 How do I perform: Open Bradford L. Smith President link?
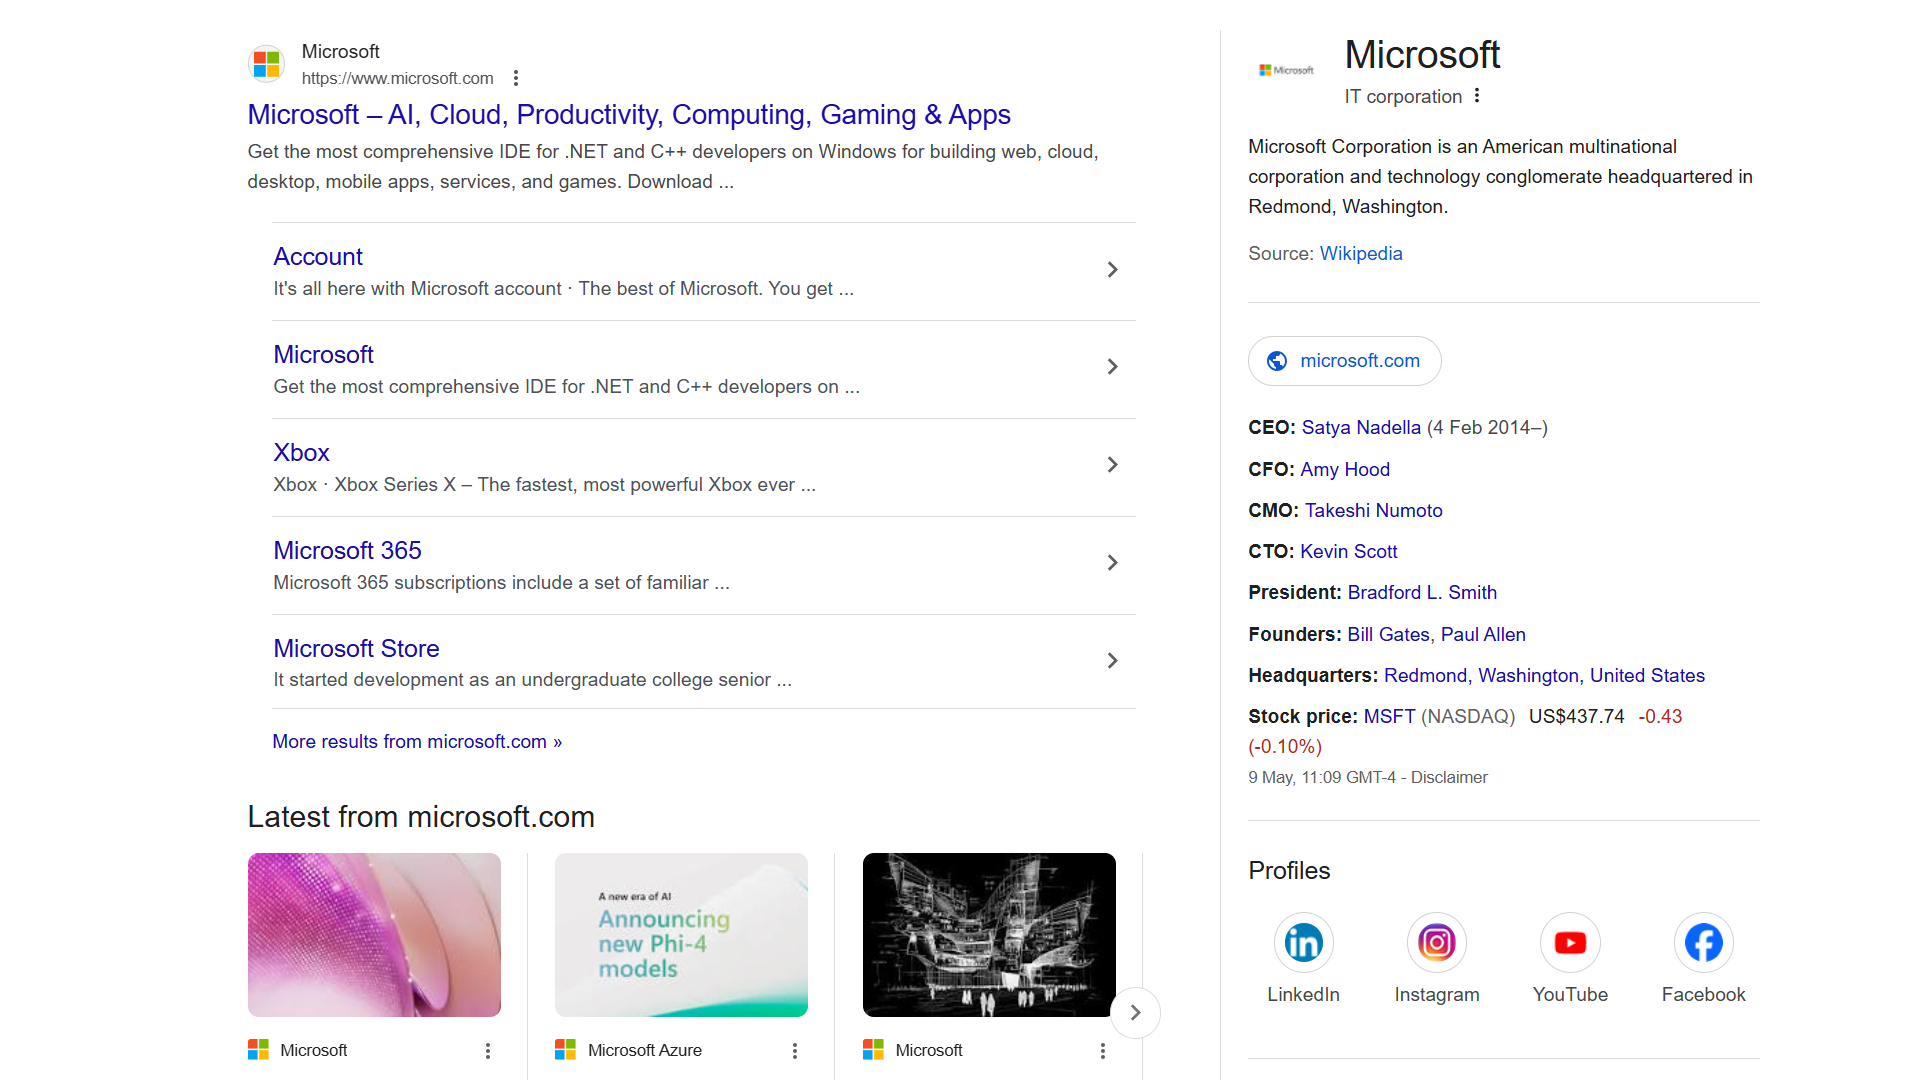click(x=1422, y=593)
